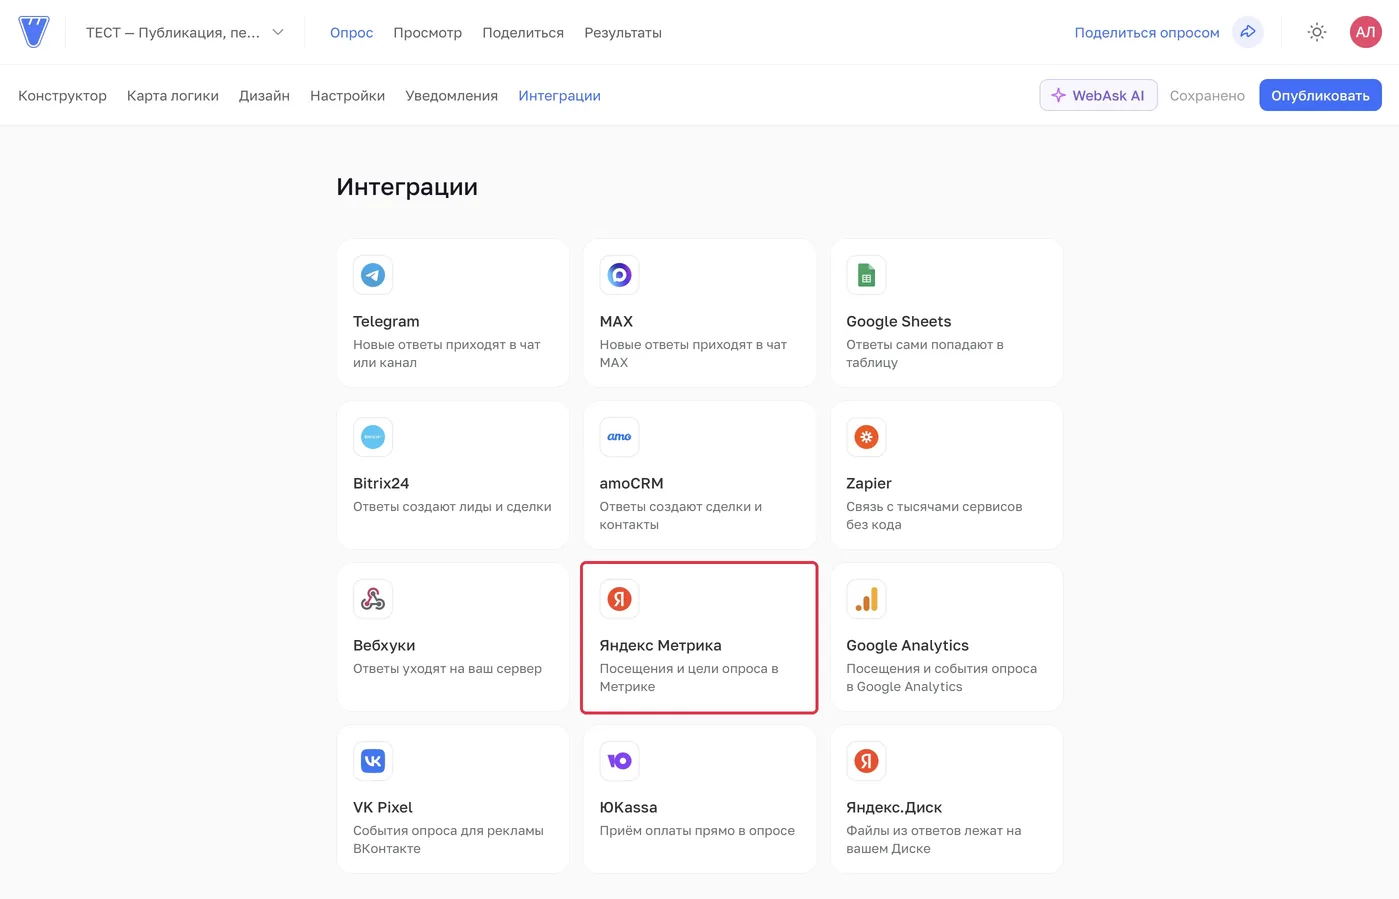Open the Google Sheets icon
The height and width of the screenshot is (899, 1399).
click(x=866, y=275)
